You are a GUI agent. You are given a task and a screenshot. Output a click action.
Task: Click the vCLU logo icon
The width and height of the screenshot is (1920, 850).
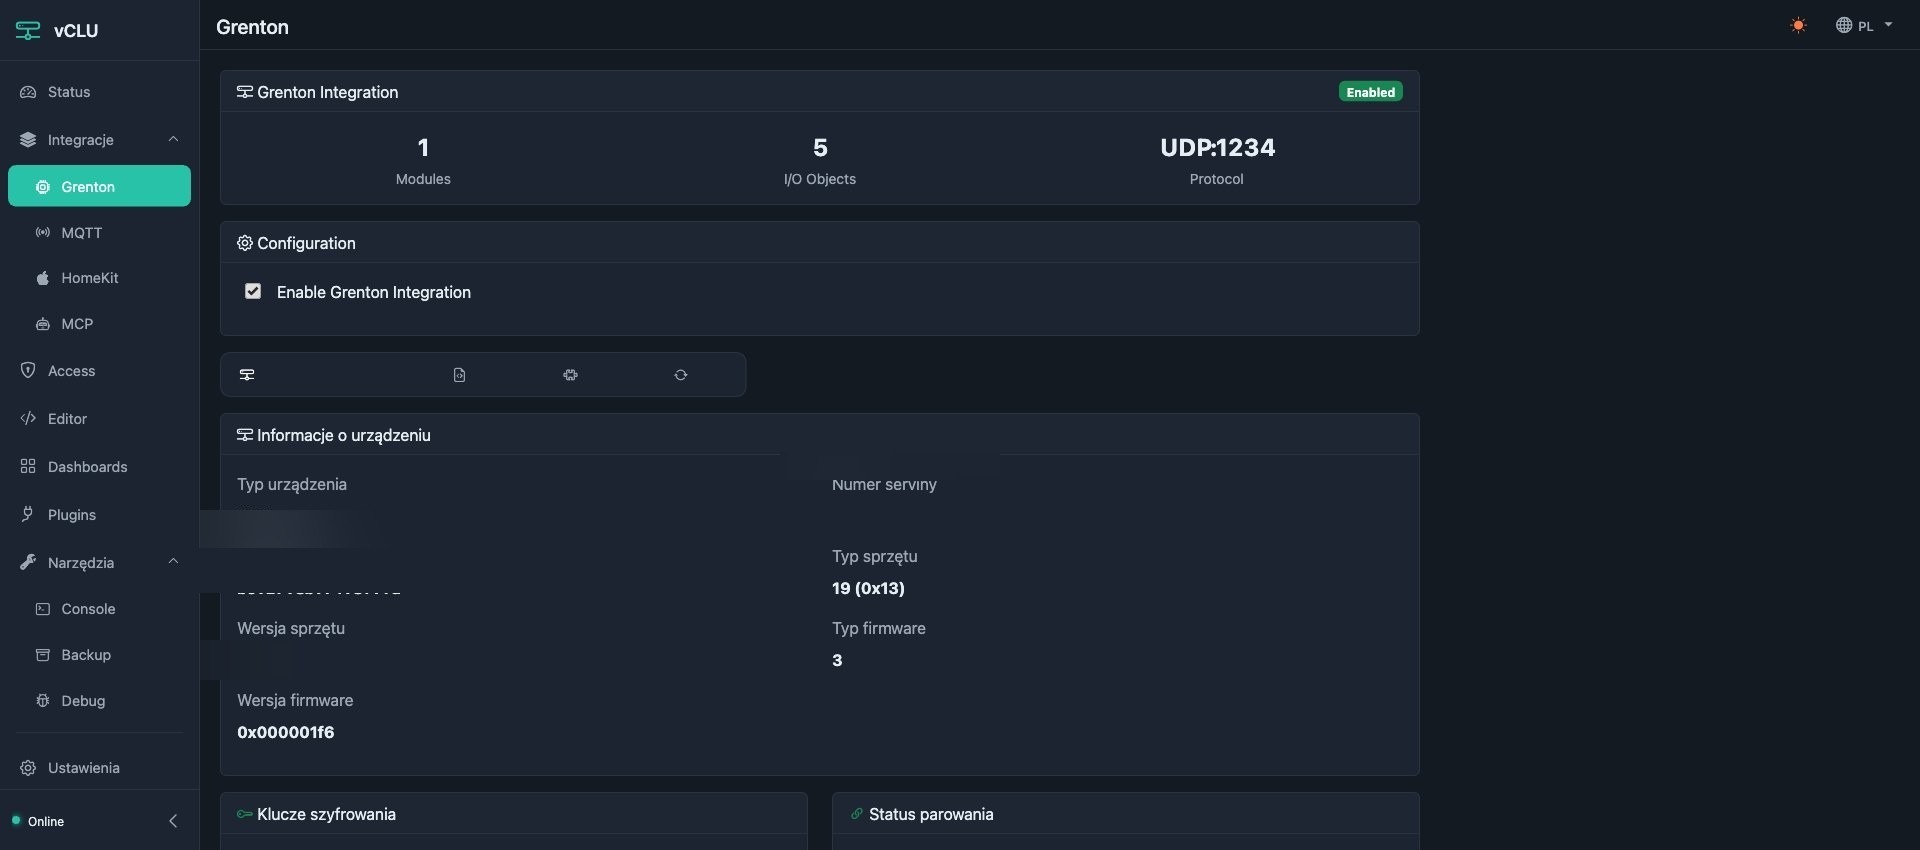(28, 30)
